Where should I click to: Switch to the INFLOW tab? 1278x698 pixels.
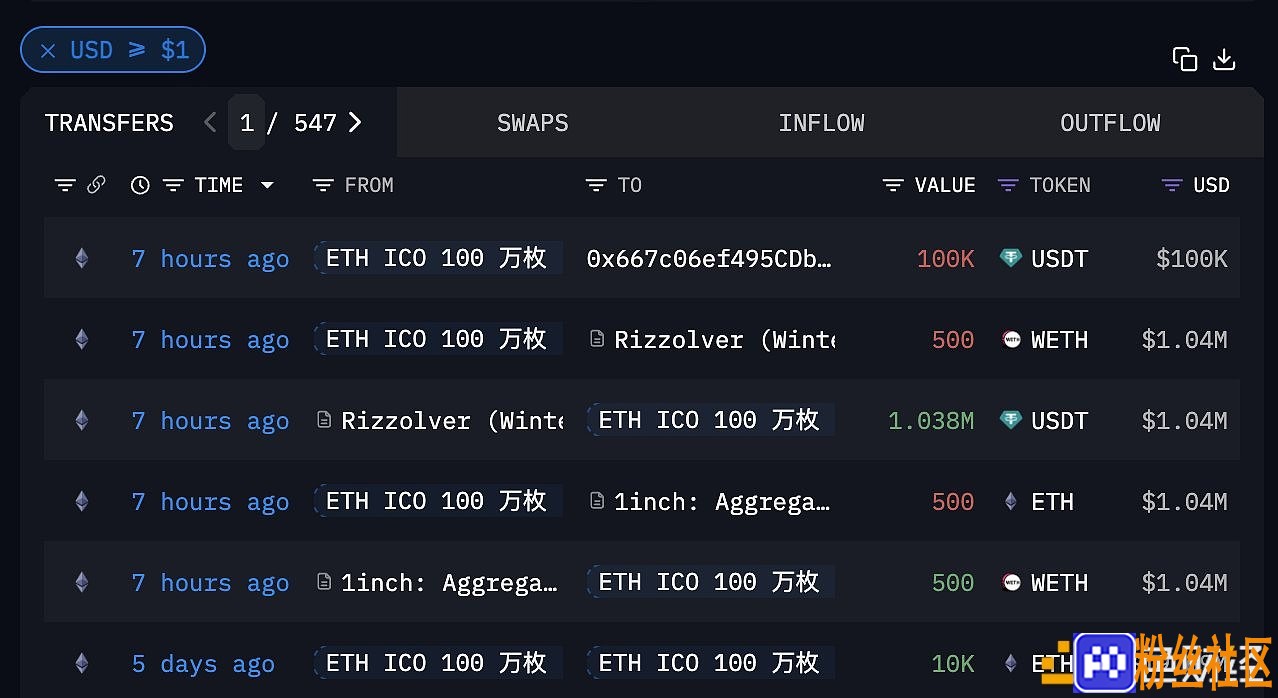point(822,123)
